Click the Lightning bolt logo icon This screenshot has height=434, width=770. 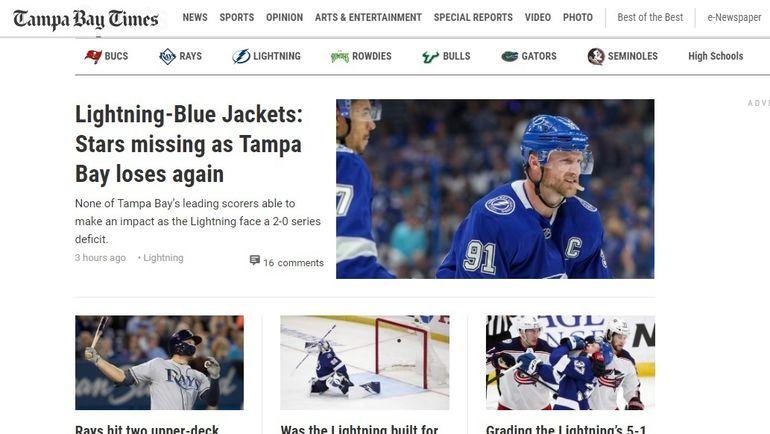click(241, 56)
